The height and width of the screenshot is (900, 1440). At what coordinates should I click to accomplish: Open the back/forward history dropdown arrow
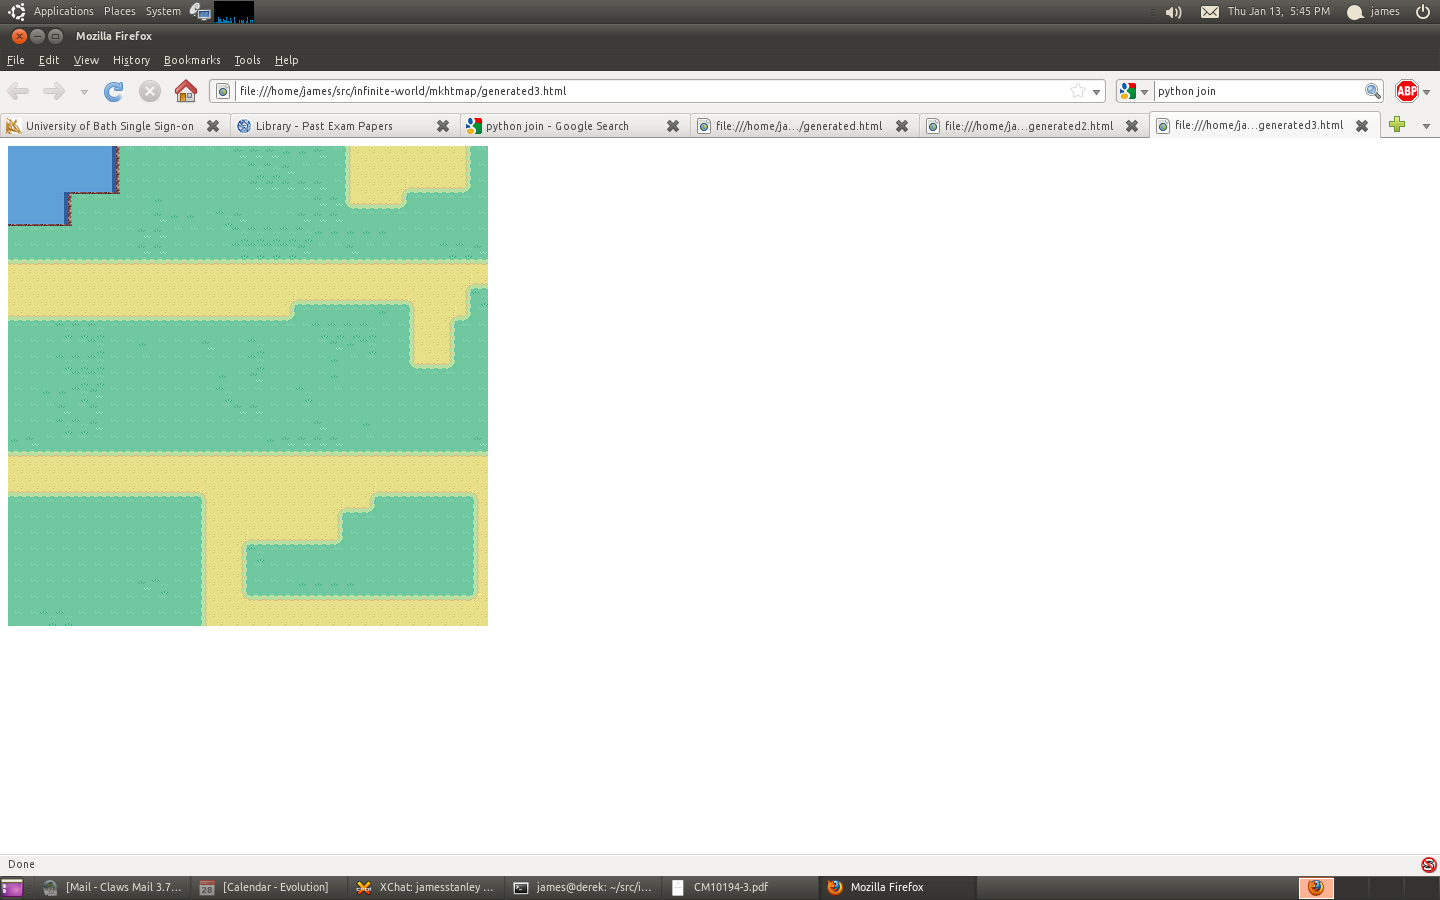click(x=84, y=92)
